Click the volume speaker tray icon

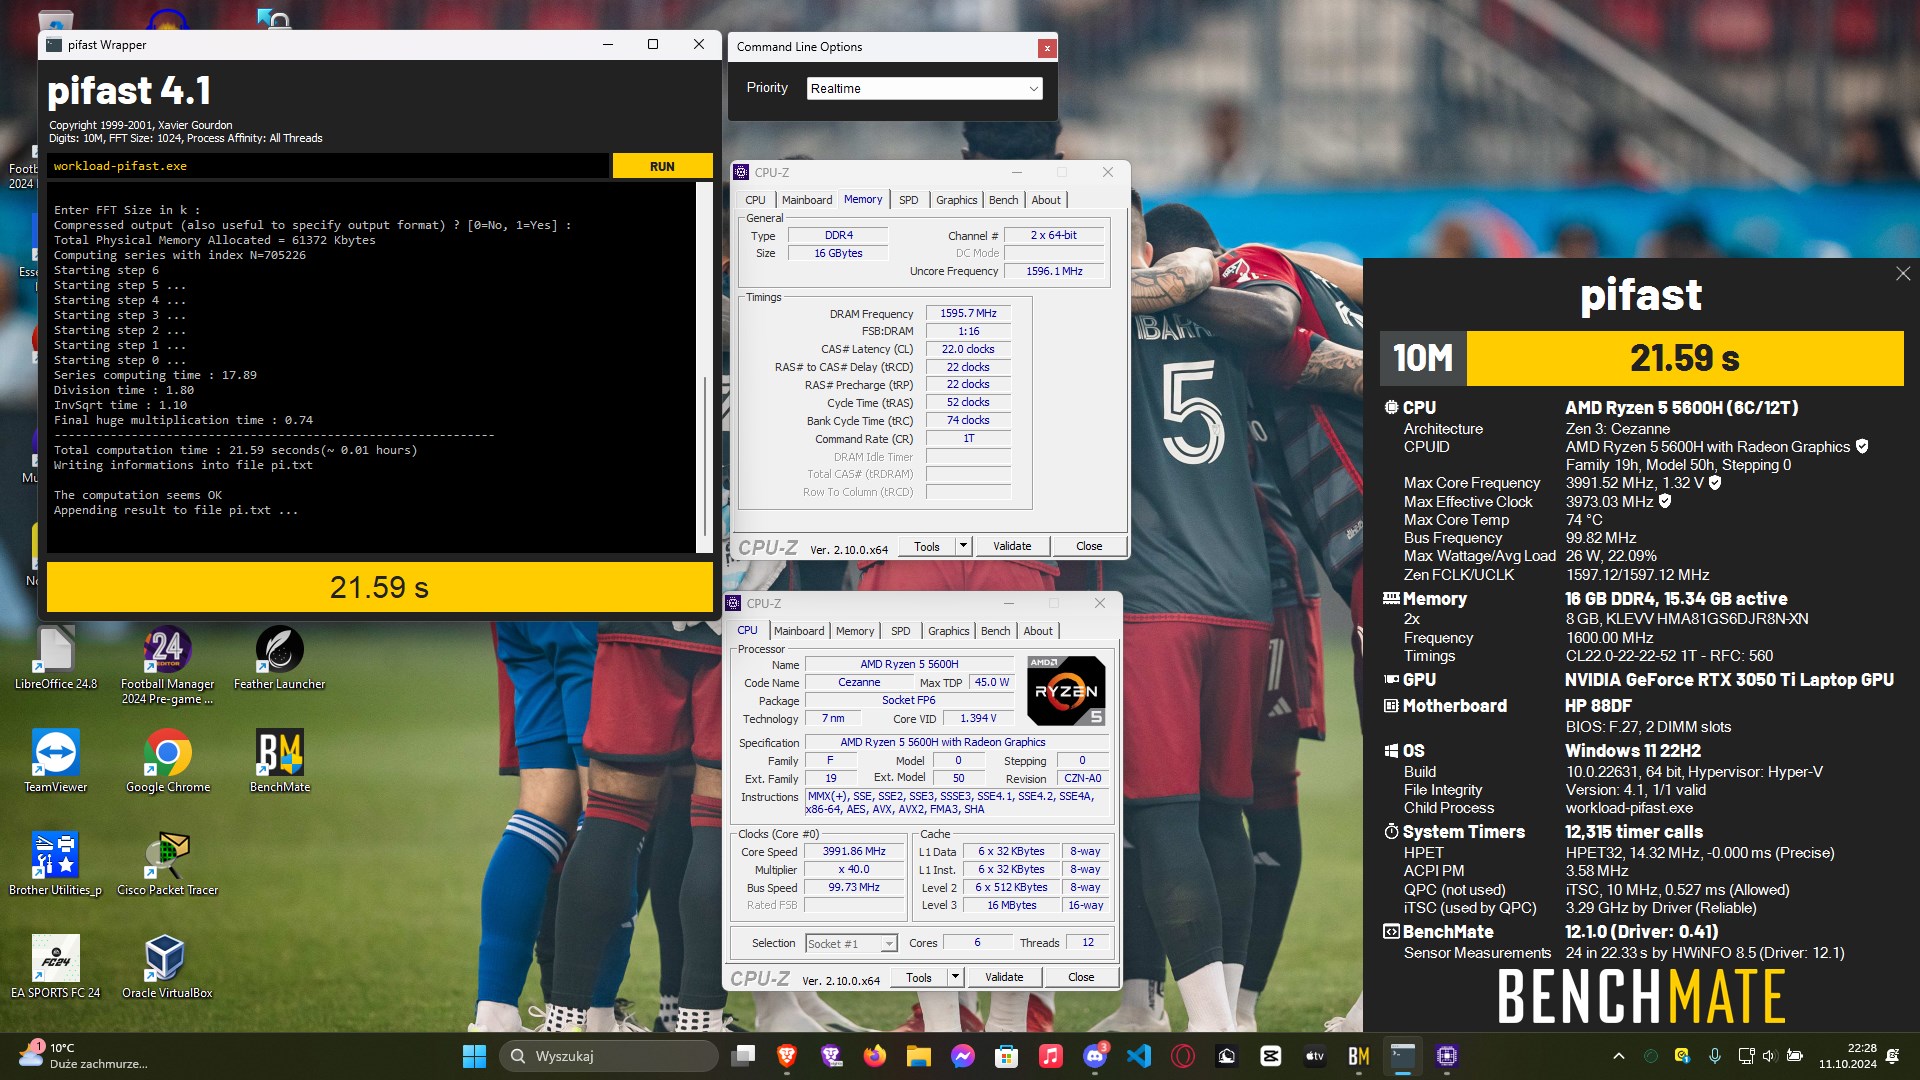1769,1056
